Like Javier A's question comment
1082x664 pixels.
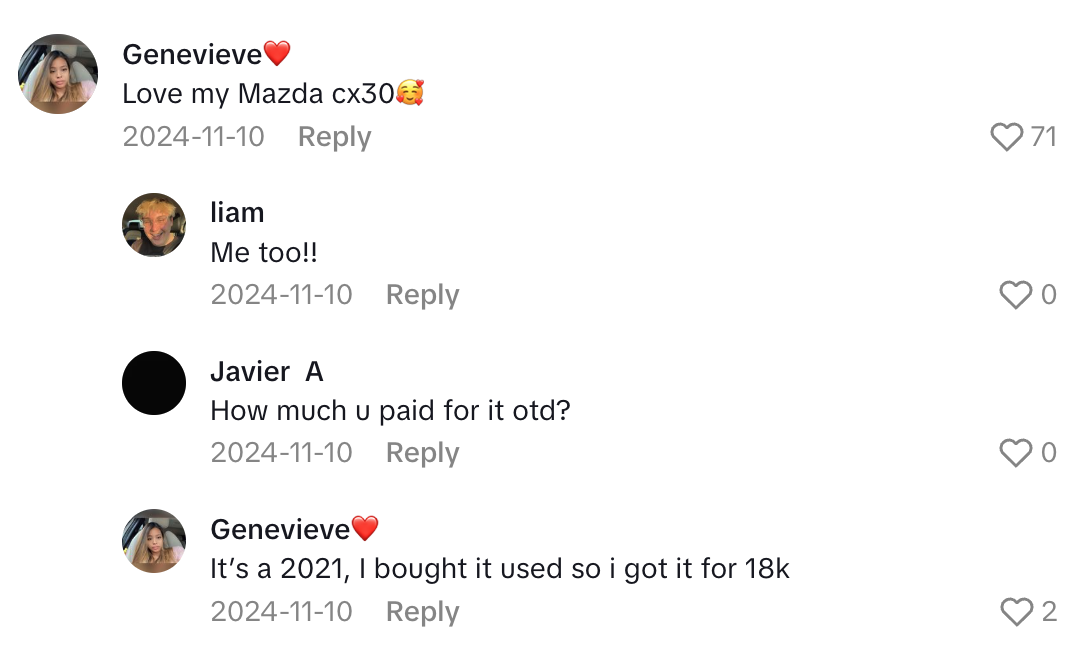1015,453
